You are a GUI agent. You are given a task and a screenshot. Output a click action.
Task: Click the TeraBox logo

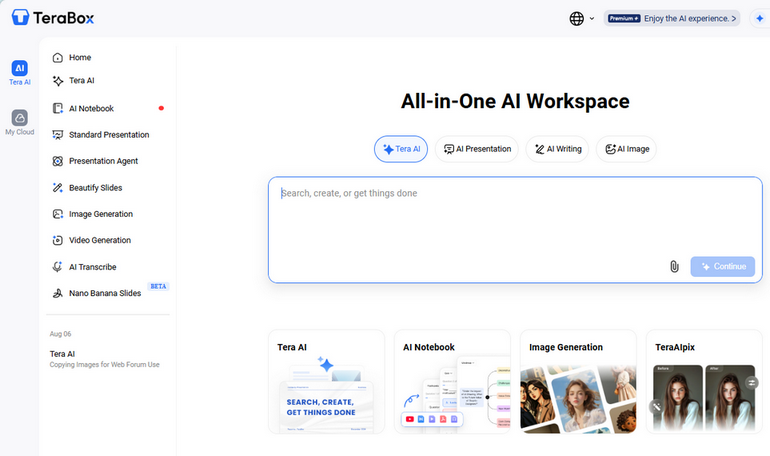(x=53, y=18)
